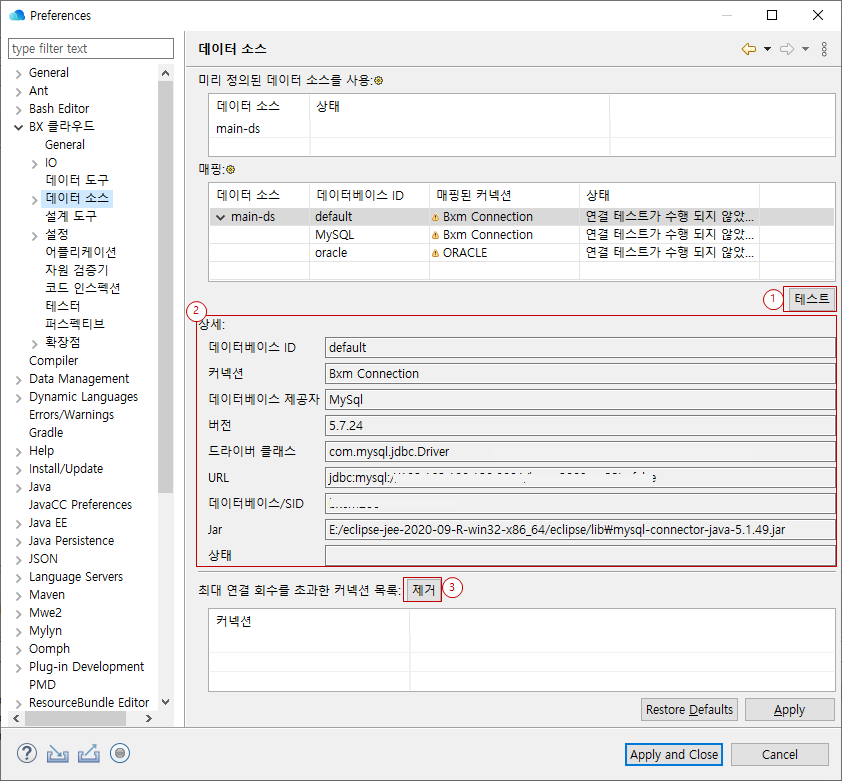Viewport: 842px width, 781px height.
Task: Expand the Java category in sidebar
Action: point(20,486)
